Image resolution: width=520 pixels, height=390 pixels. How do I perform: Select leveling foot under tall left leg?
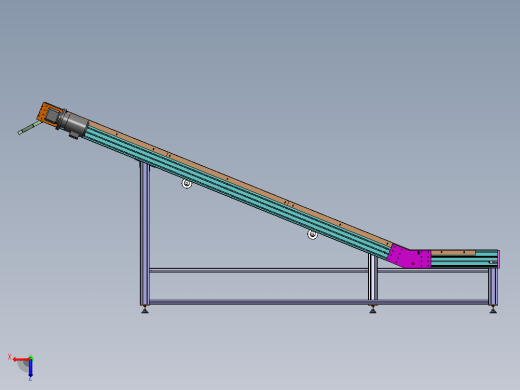point(145,310)
